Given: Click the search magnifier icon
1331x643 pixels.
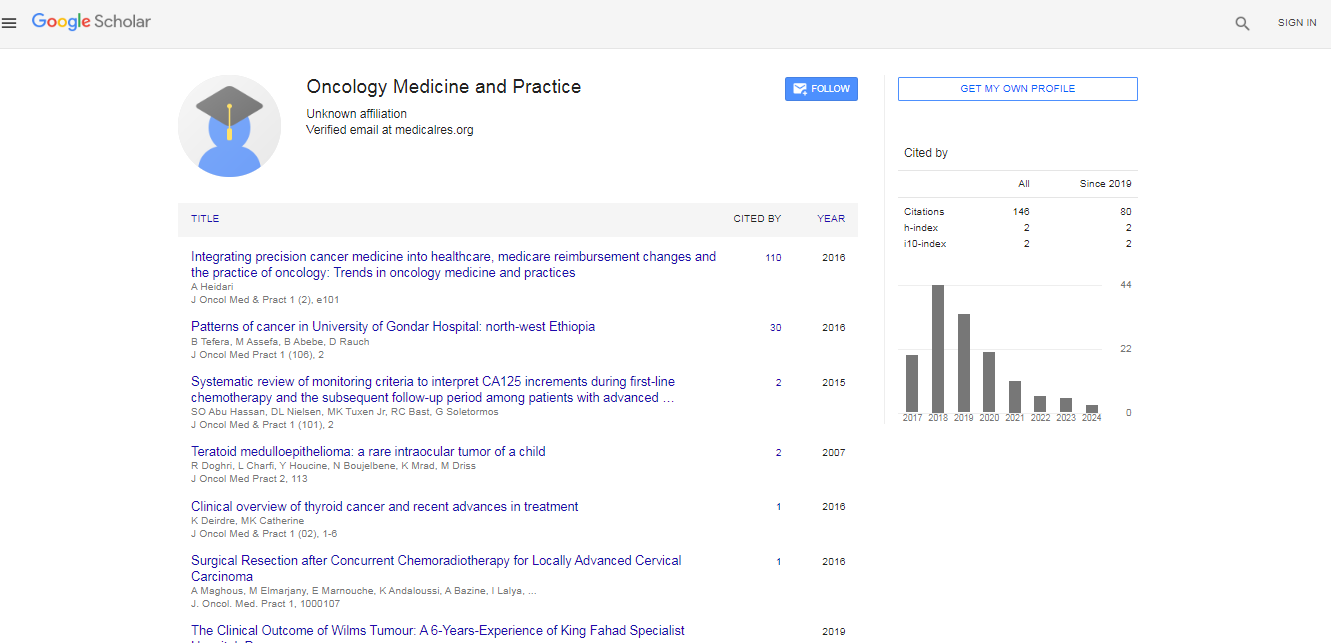Looking at the screenshot, I should tap(1242, 23).
